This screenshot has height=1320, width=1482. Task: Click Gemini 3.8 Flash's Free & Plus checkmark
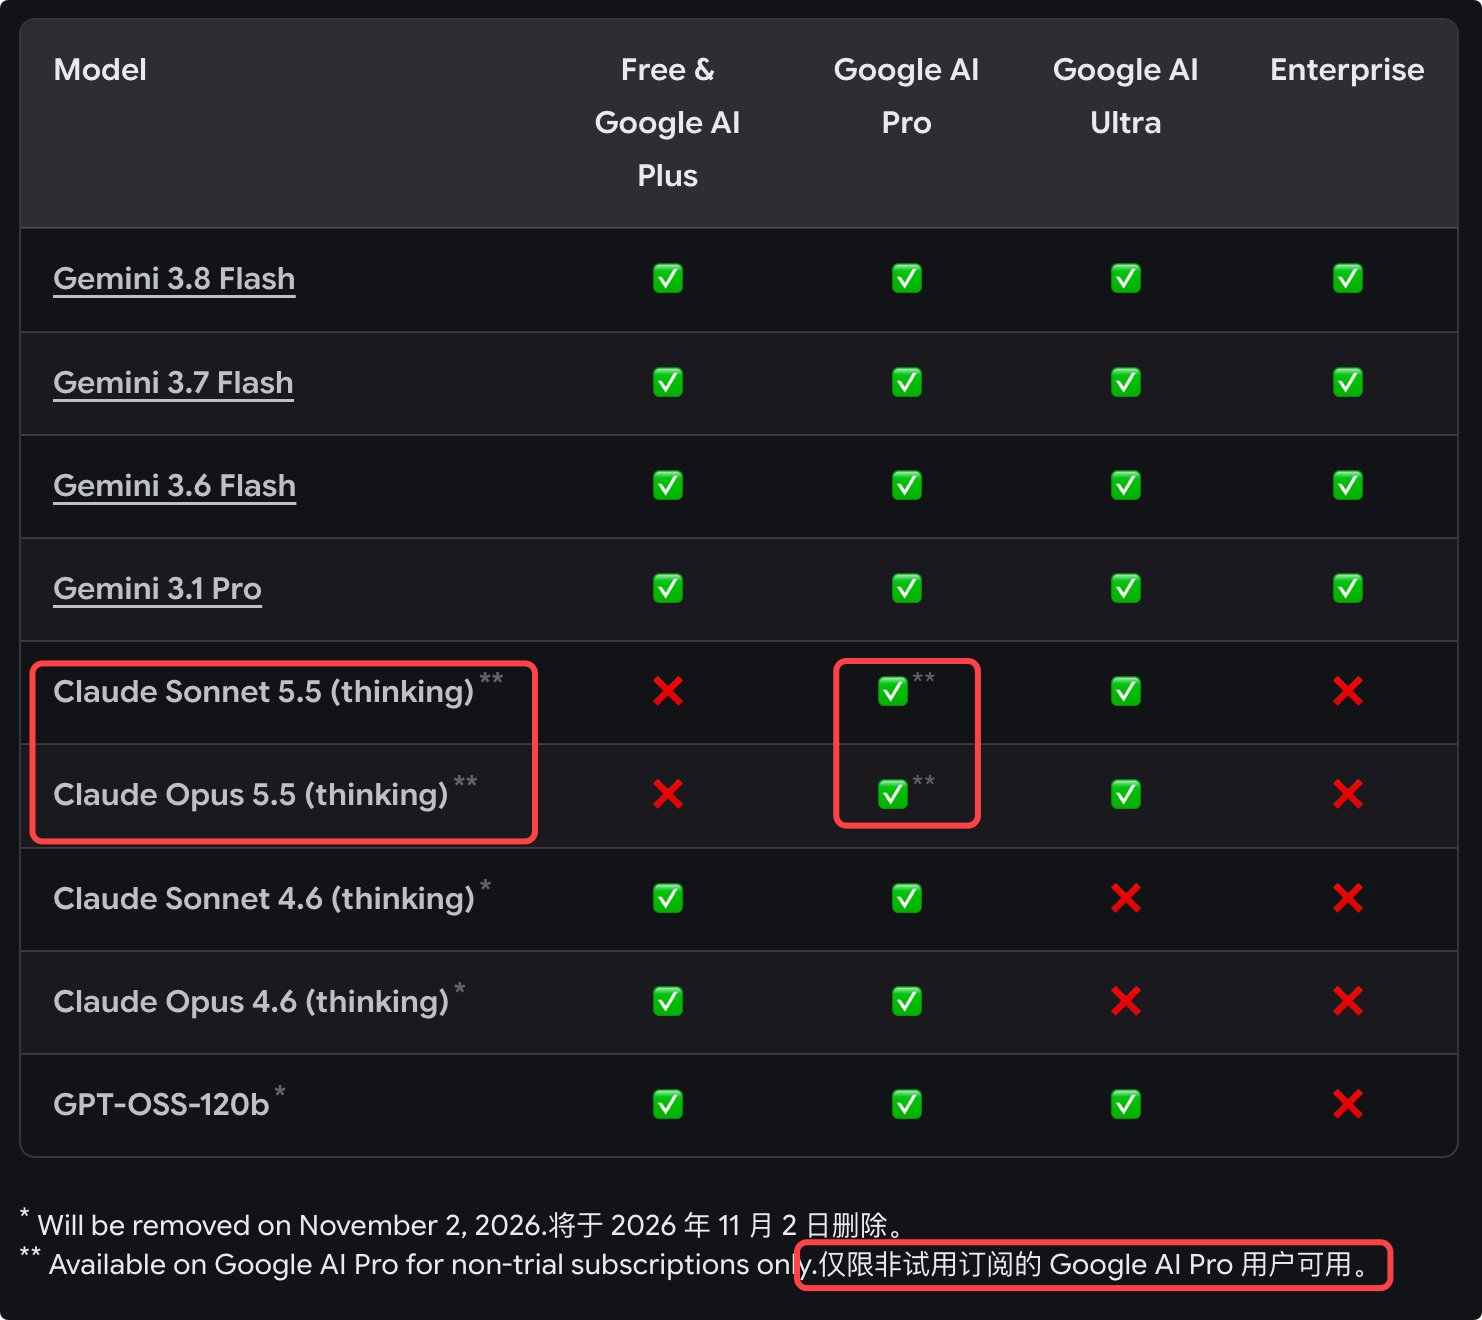[x=668, y=278]
